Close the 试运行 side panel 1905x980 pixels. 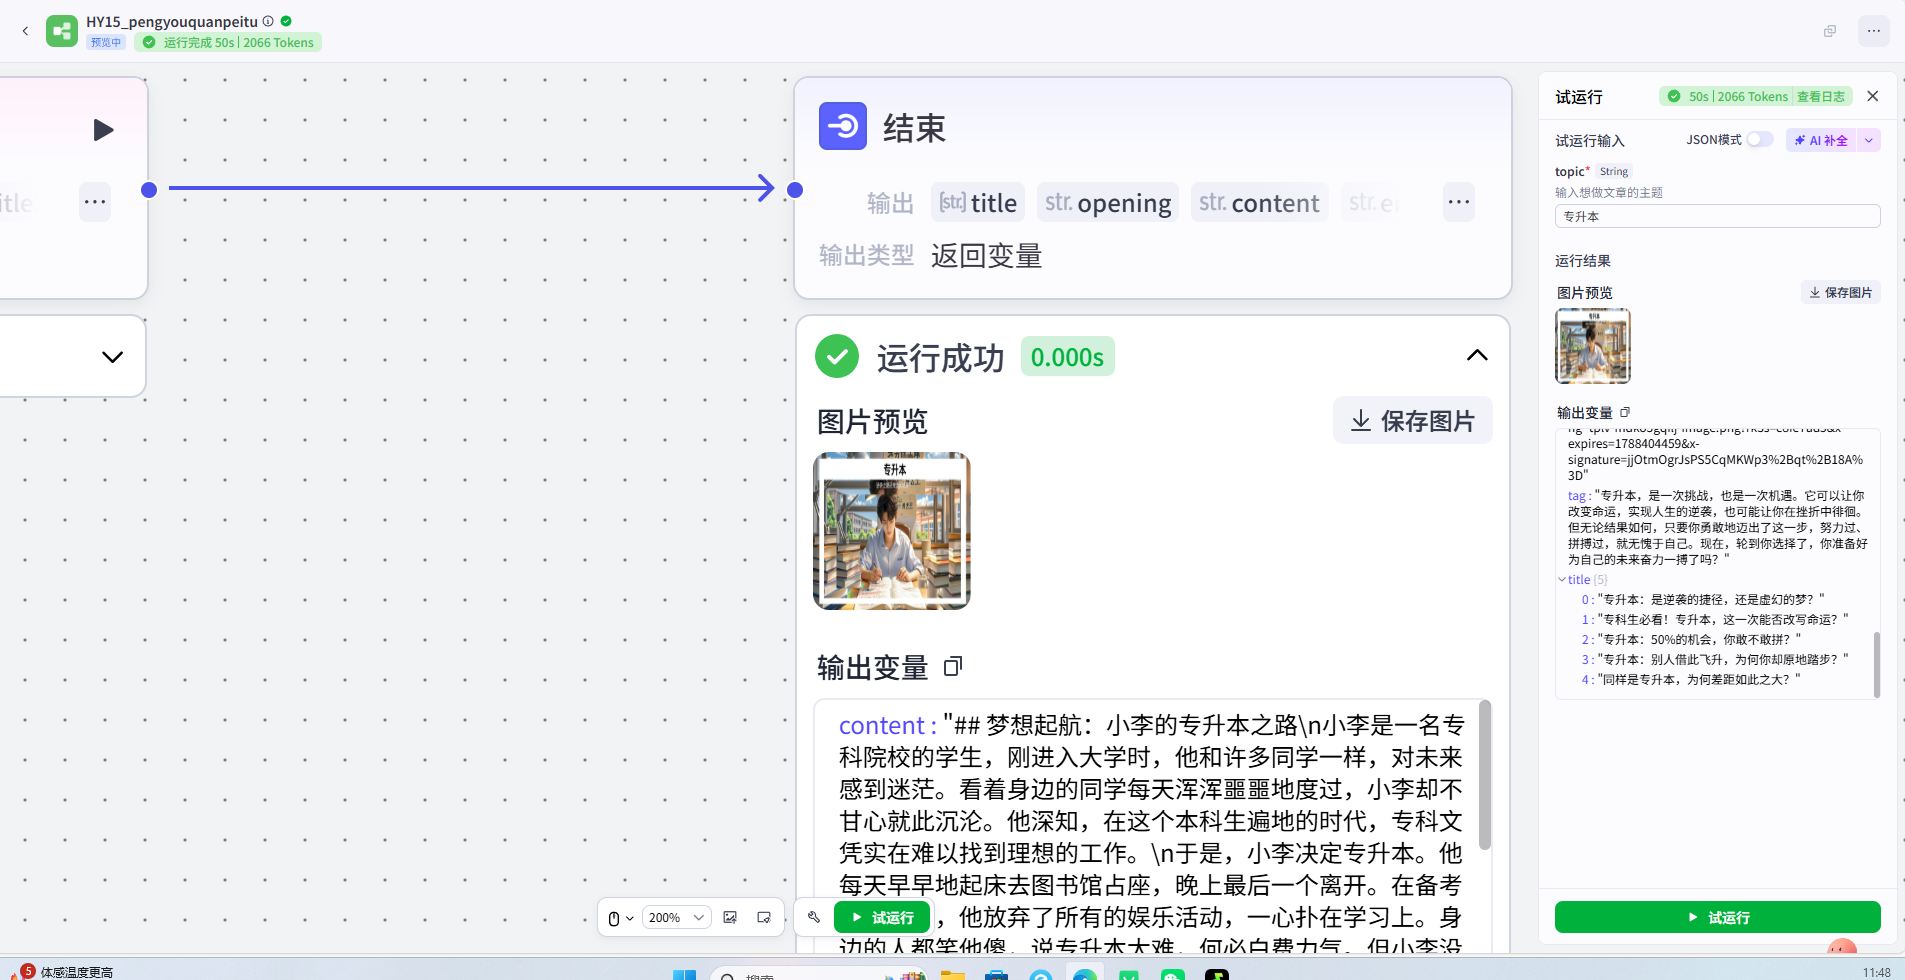[x=1873, y=96]
